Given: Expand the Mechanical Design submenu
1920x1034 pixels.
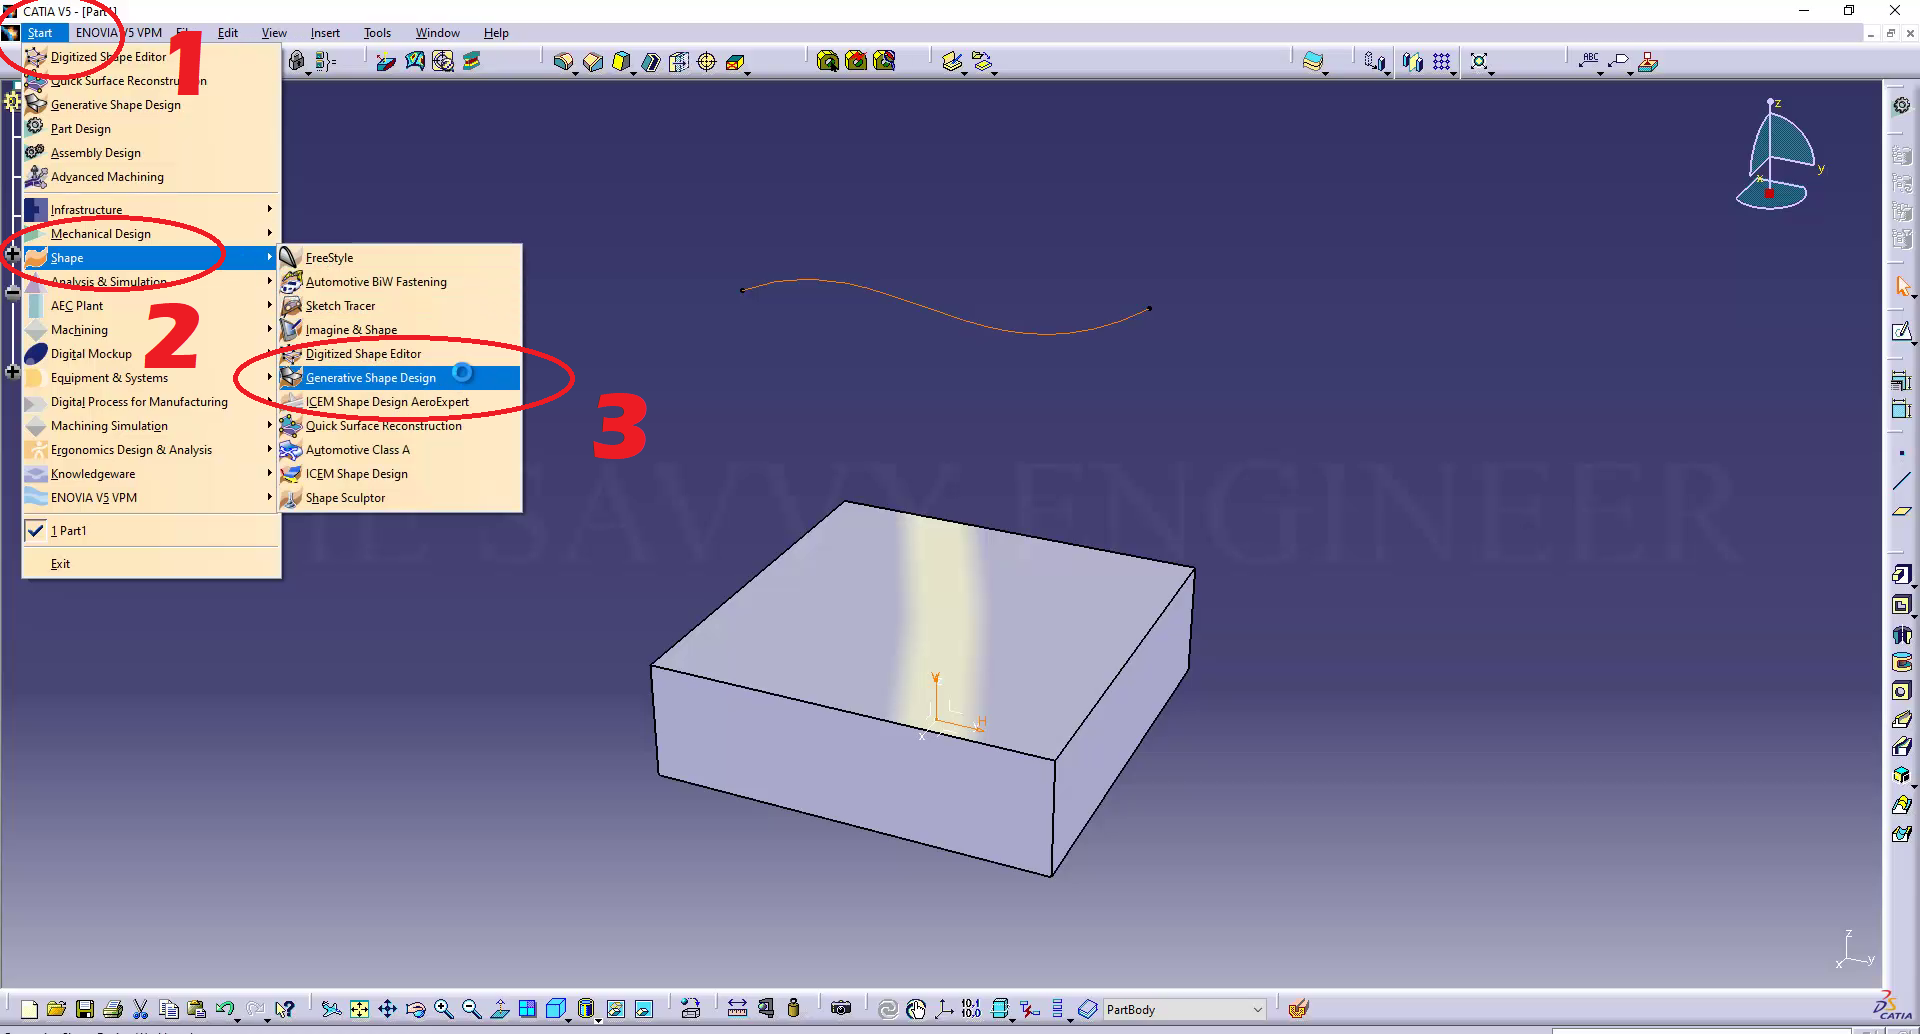Looking at the screenshot, I should [101, 234].
